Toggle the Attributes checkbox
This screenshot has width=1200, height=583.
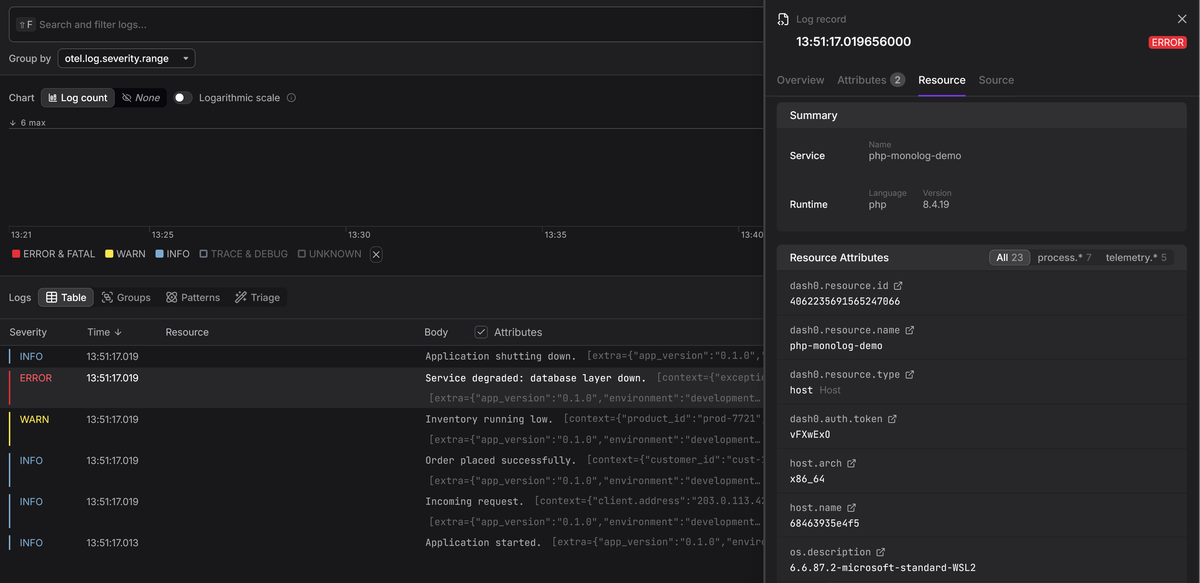pyautogui.click(x=481, y=332)
